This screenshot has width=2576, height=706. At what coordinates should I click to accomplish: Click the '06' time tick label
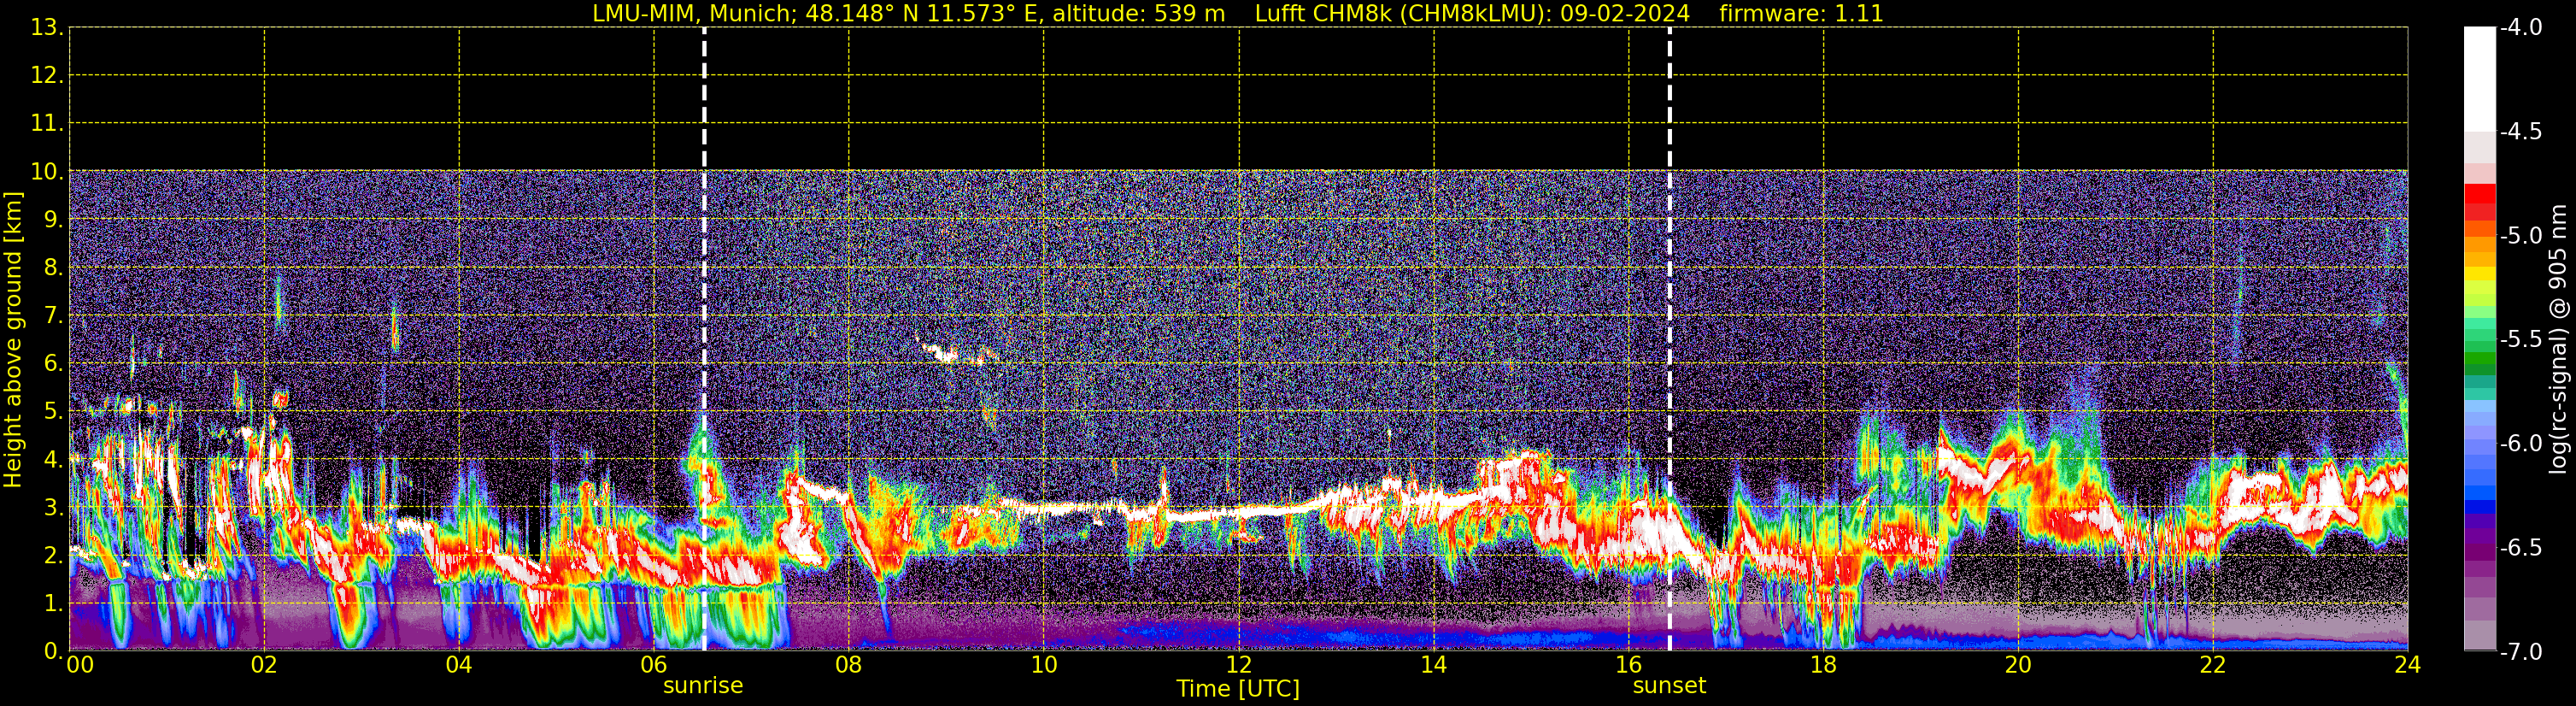click(654, 665)
